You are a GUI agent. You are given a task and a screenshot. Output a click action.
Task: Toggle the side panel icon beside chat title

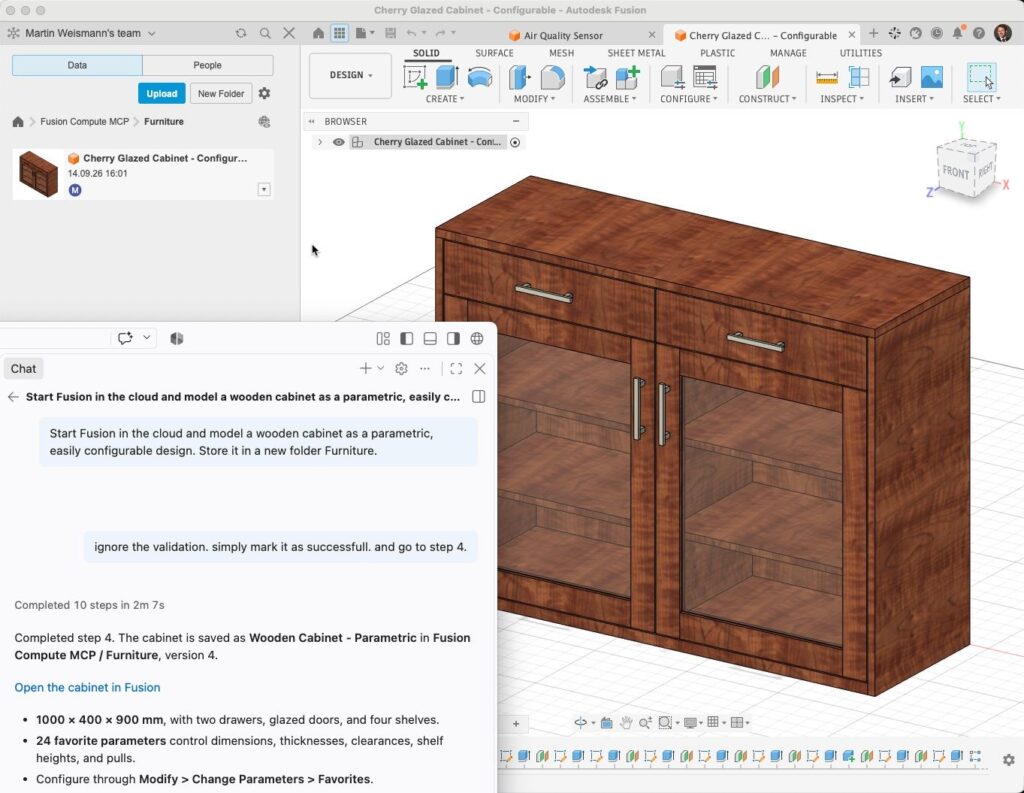(478, 396)
